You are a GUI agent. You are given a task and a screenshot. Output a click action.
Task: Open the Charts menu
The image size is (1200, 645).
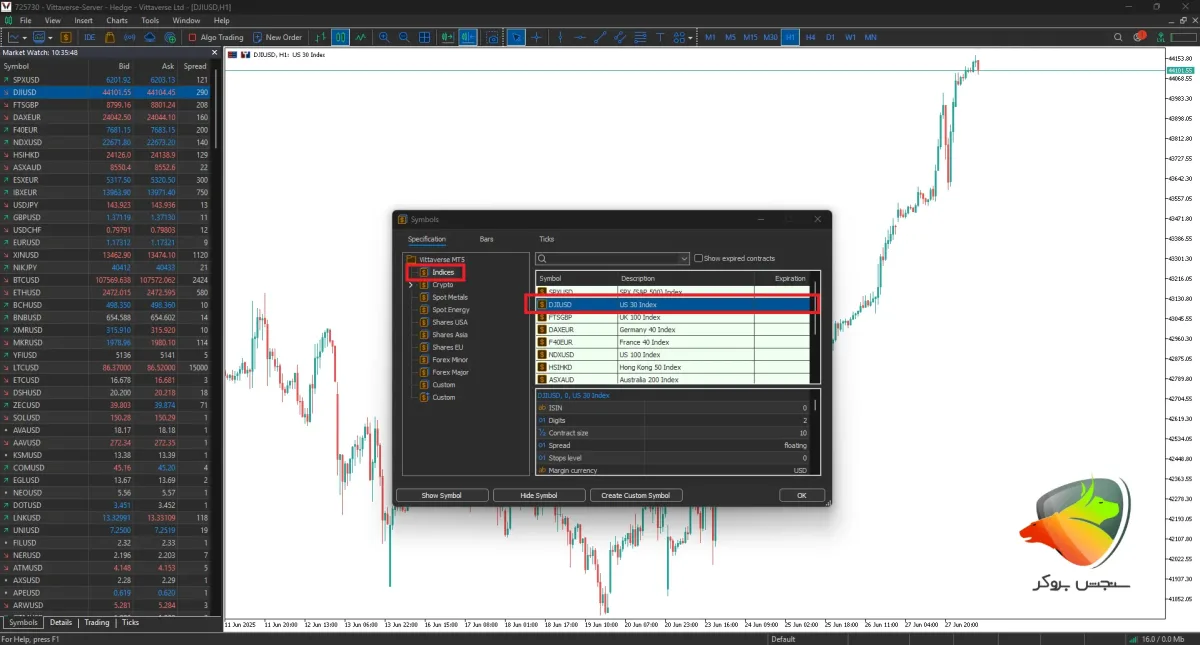tap(117, 20)
